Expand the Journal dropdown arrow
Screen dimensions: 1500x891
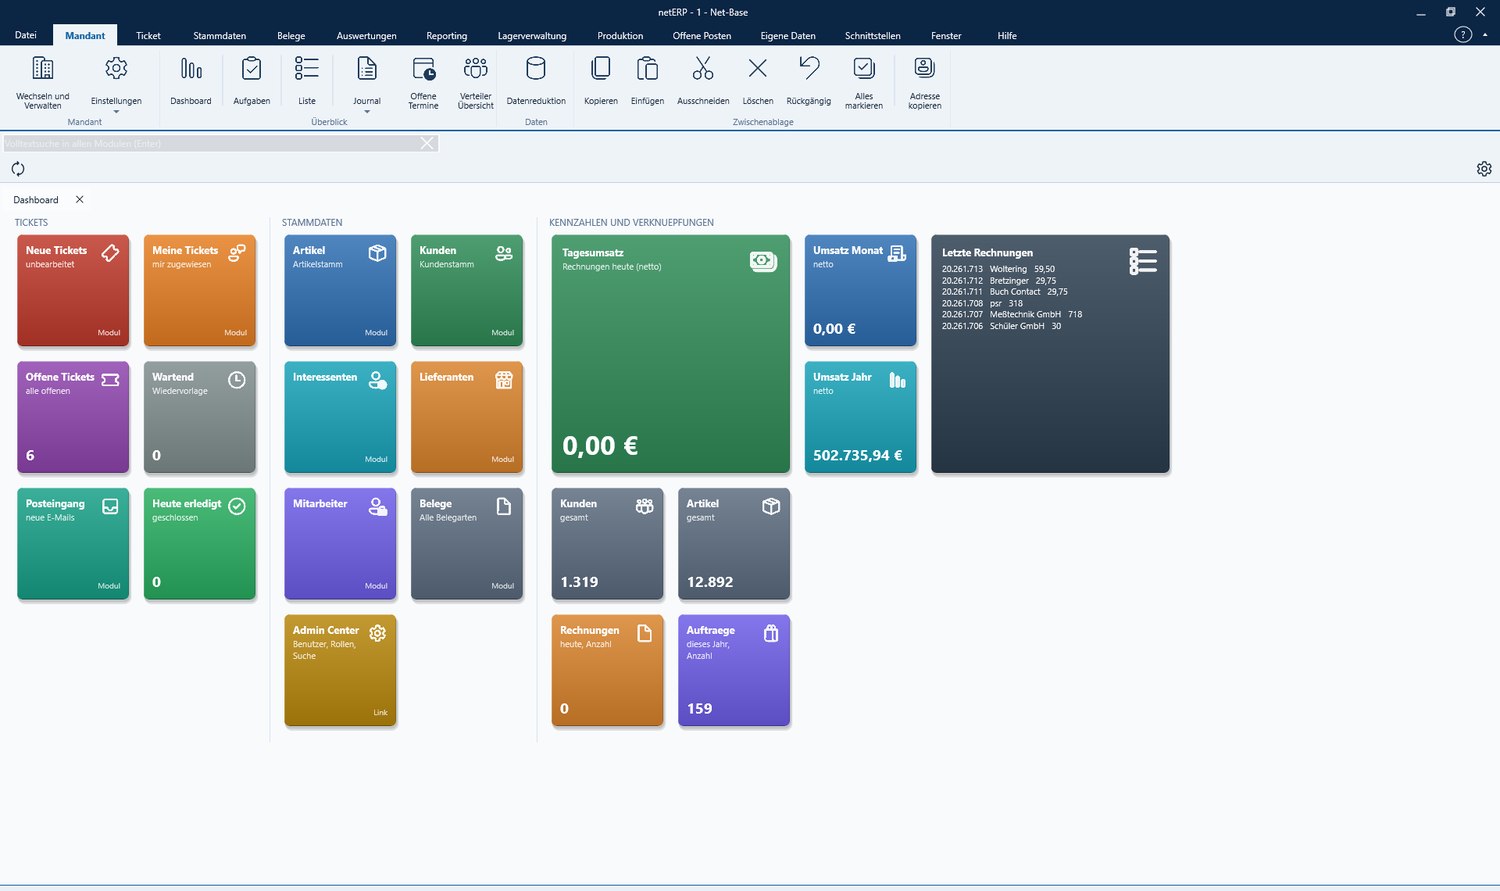pyautogui.click(x=367, y=112)
